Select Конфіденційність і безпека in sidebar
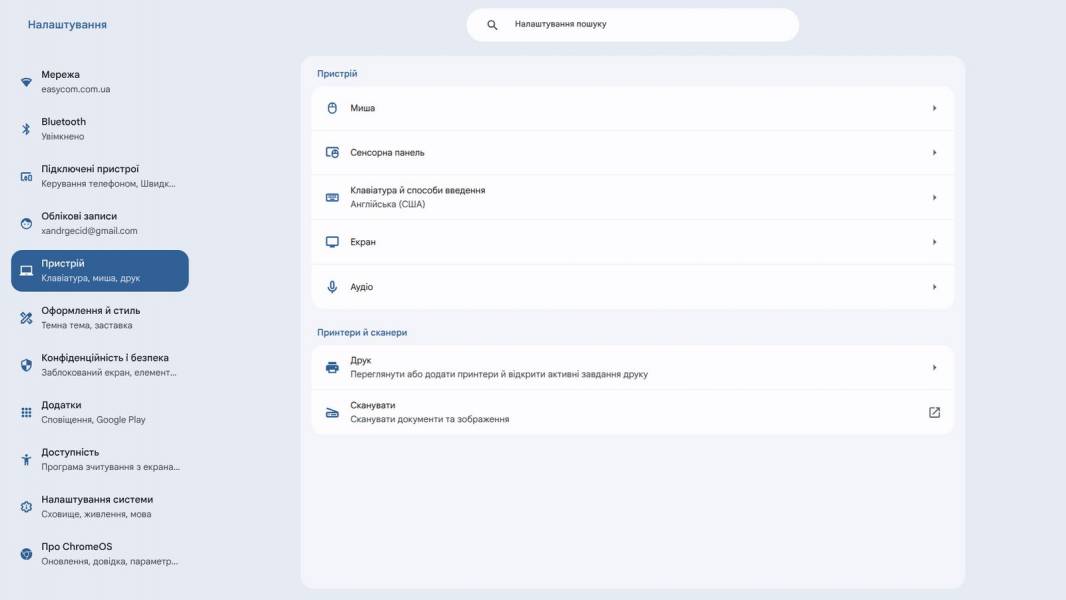 click(x=100, y=365)
